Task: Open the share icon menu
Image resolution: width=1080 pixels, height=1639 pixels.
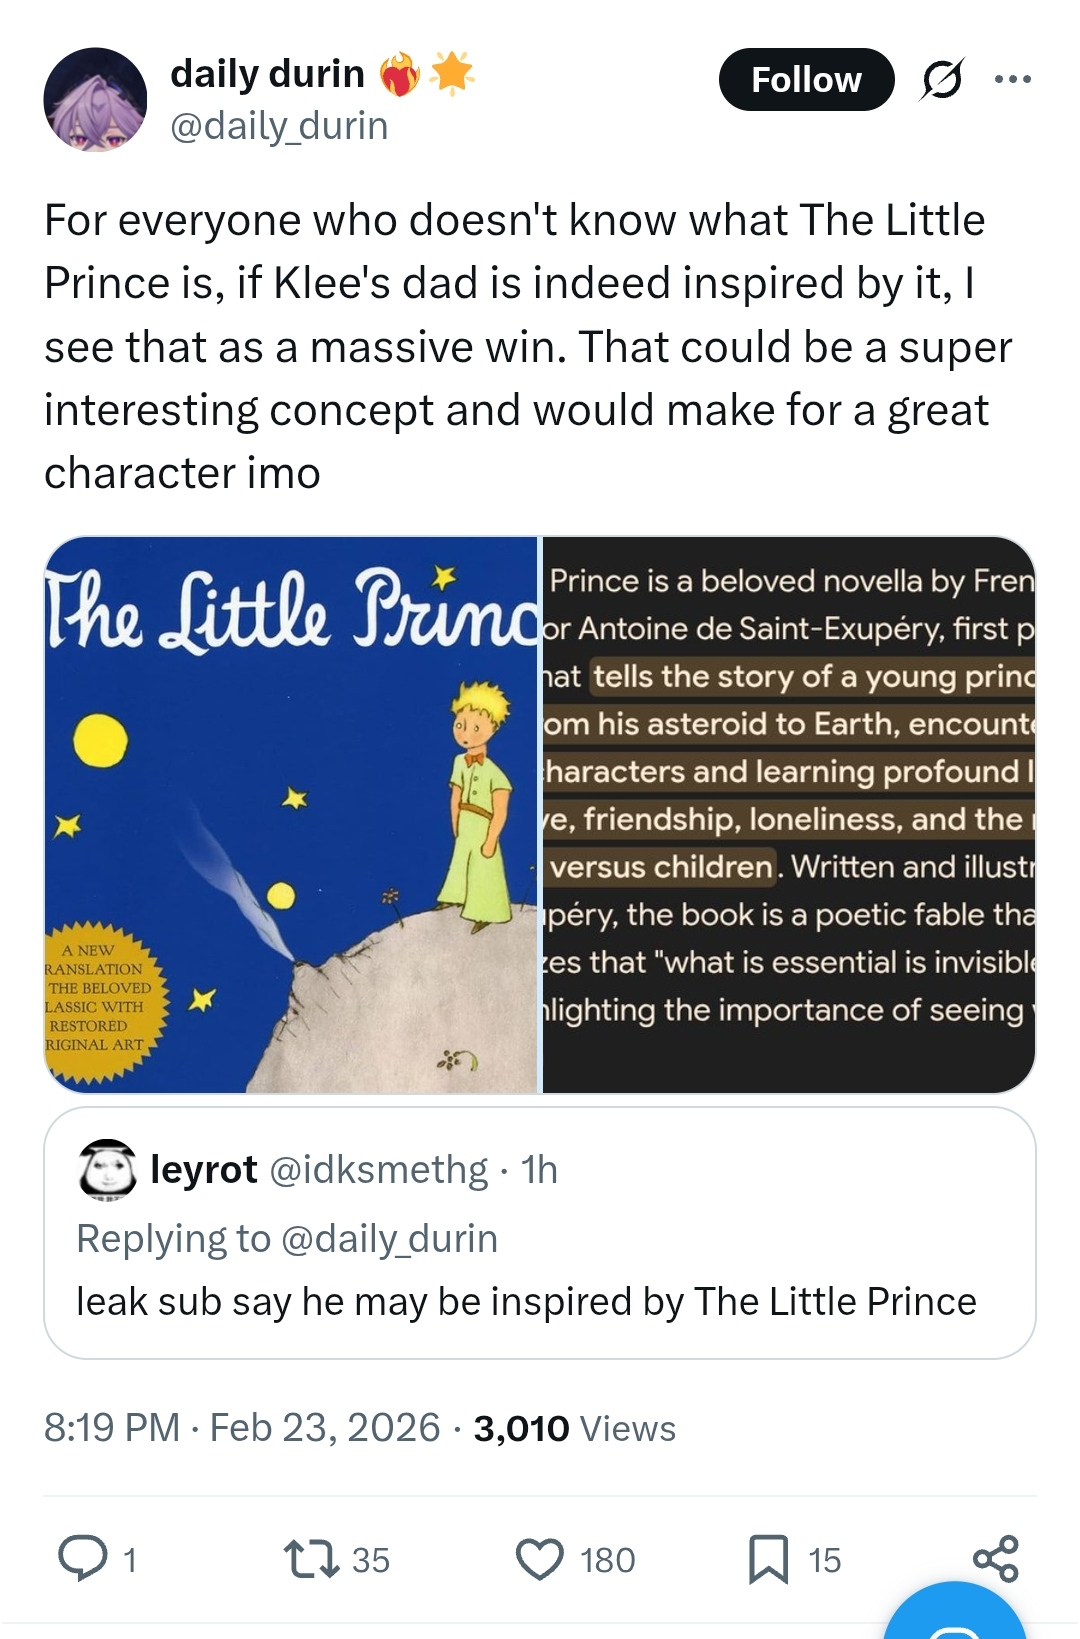Action: [995, 1558]
